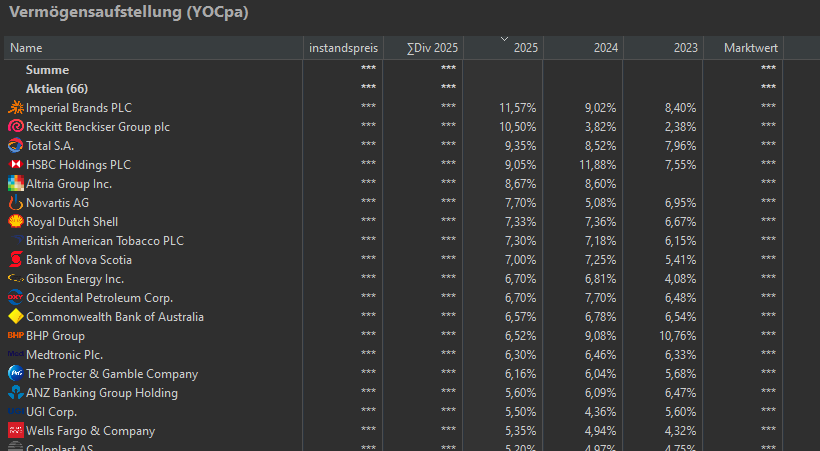Click the Wells Fargo red logo icon
Screen dimensions: 820x451
[x=15, y=431]
